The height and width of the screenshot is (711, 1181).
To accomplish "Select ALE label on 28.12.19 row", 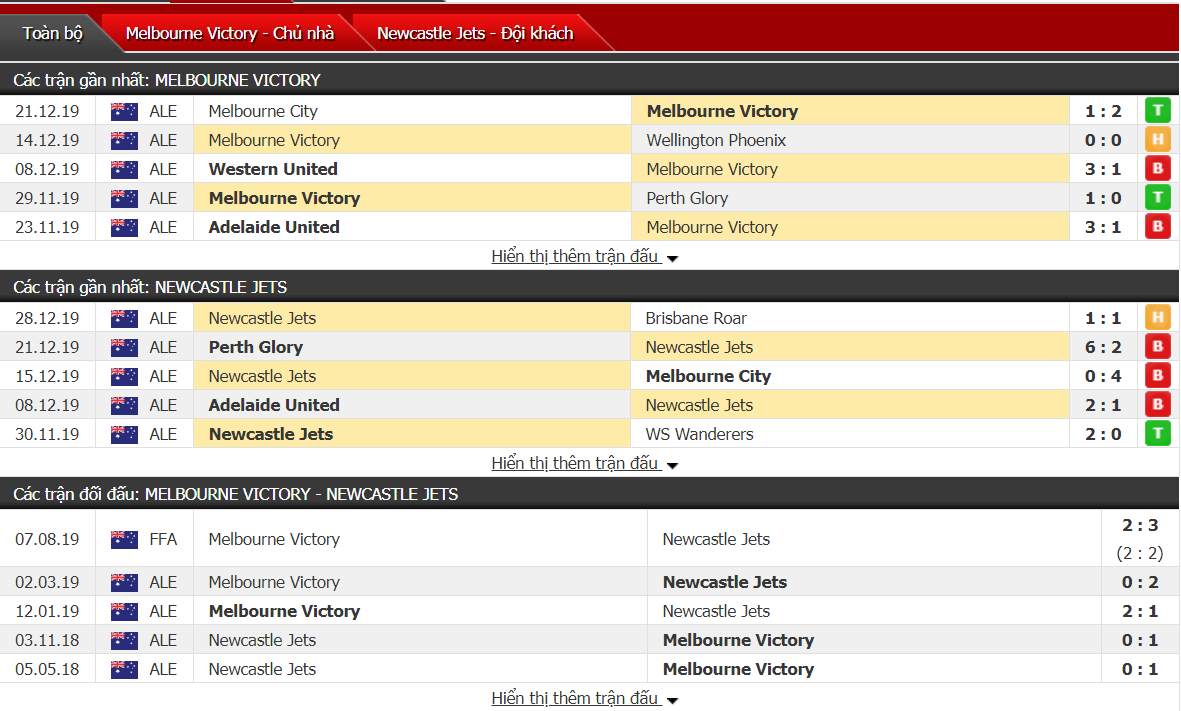I will click(x=163, y=319).
